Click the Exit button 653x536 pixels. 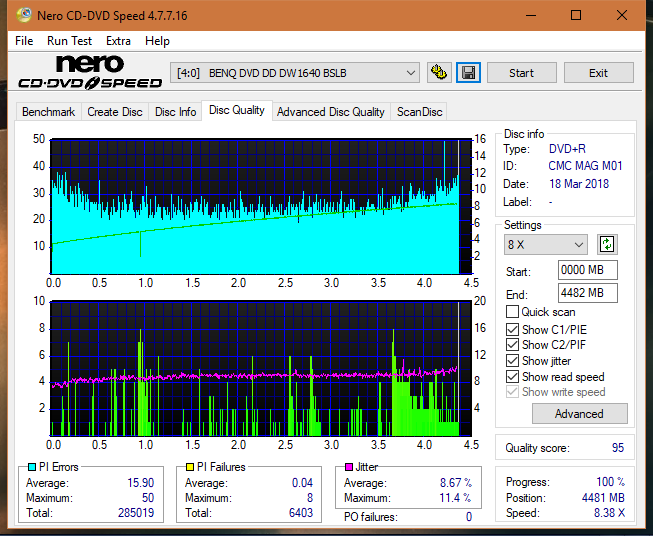[x=598, y=73]
